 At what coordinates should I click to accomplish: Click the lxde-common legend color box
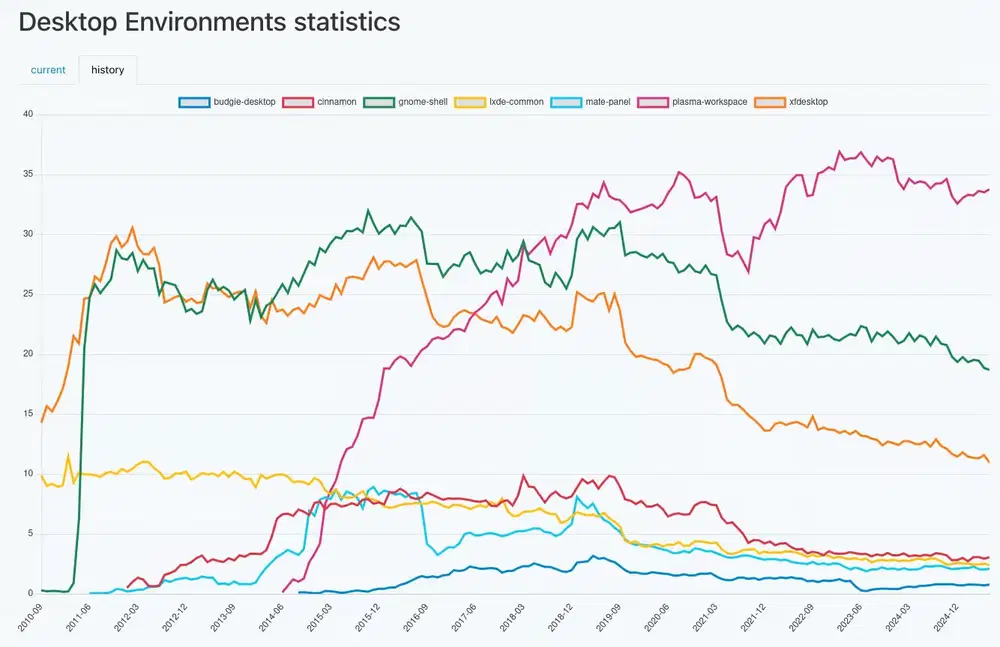470,102
